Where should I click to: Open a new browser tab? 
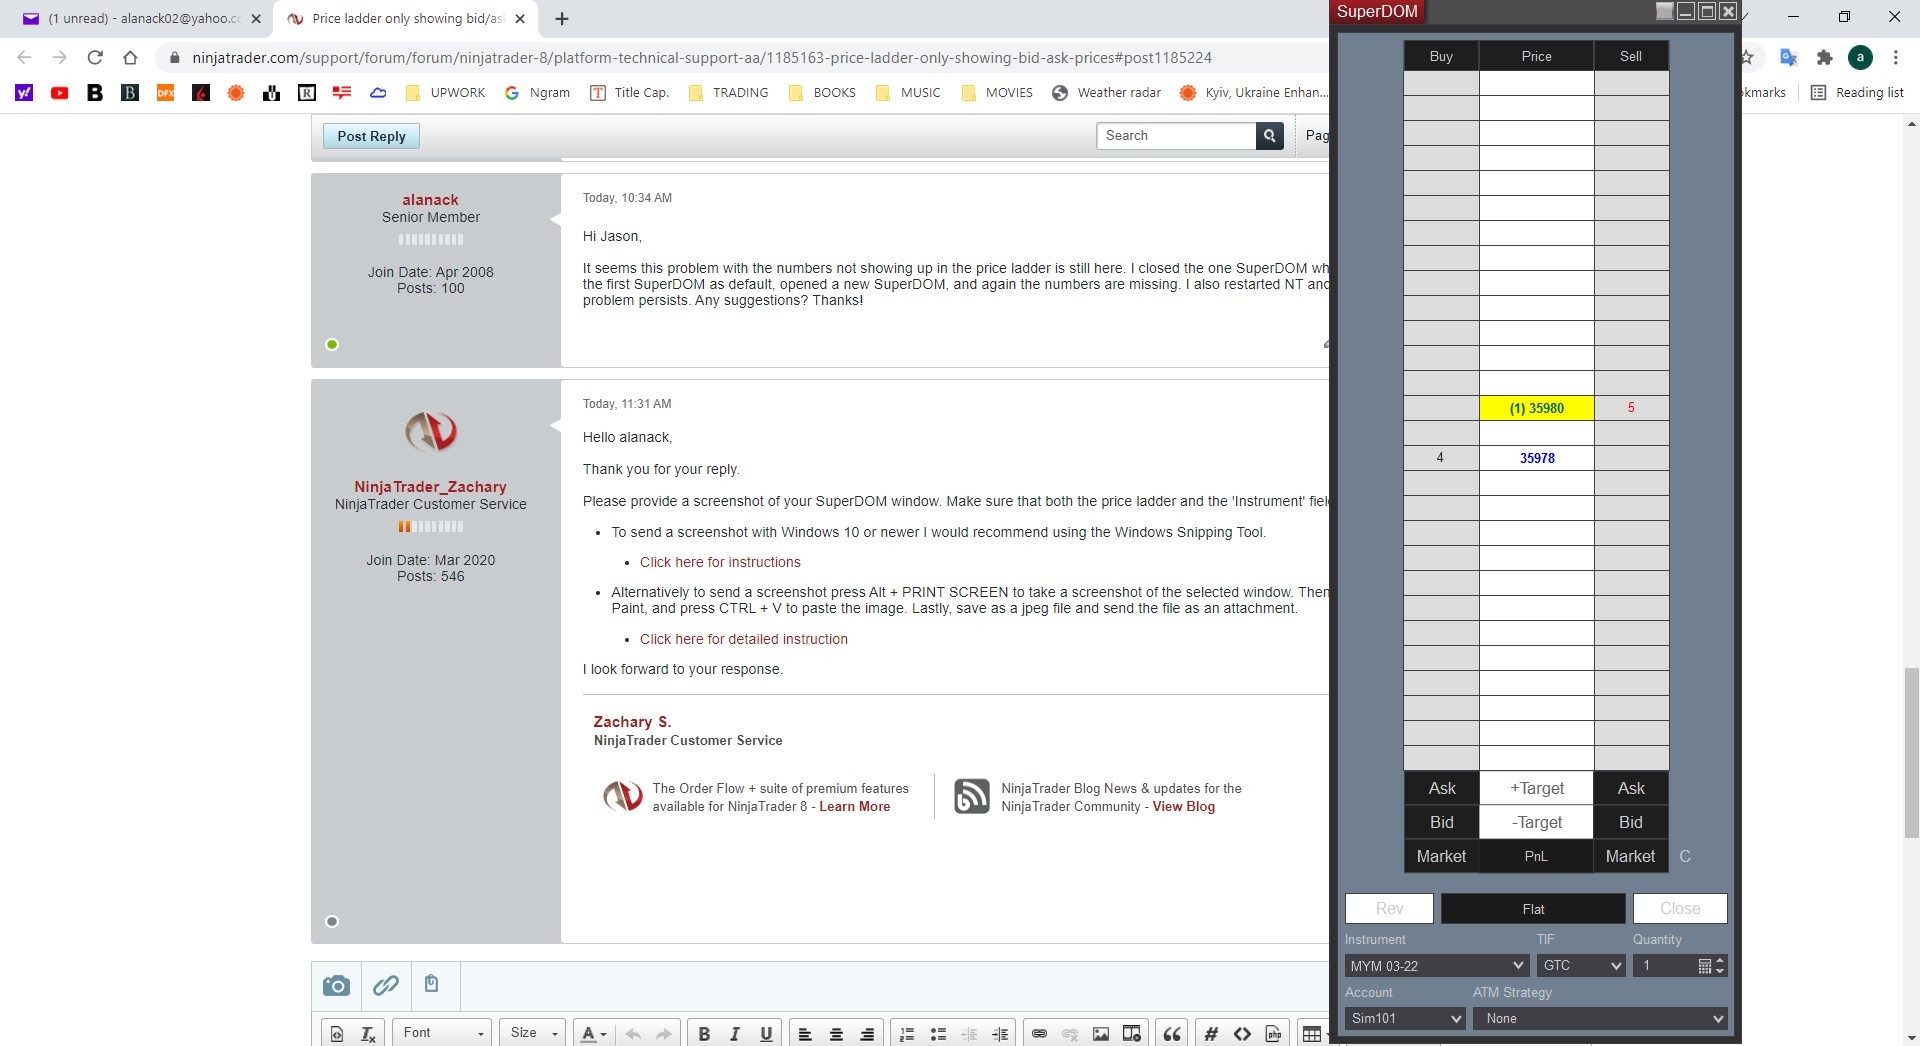click(562, 19)
